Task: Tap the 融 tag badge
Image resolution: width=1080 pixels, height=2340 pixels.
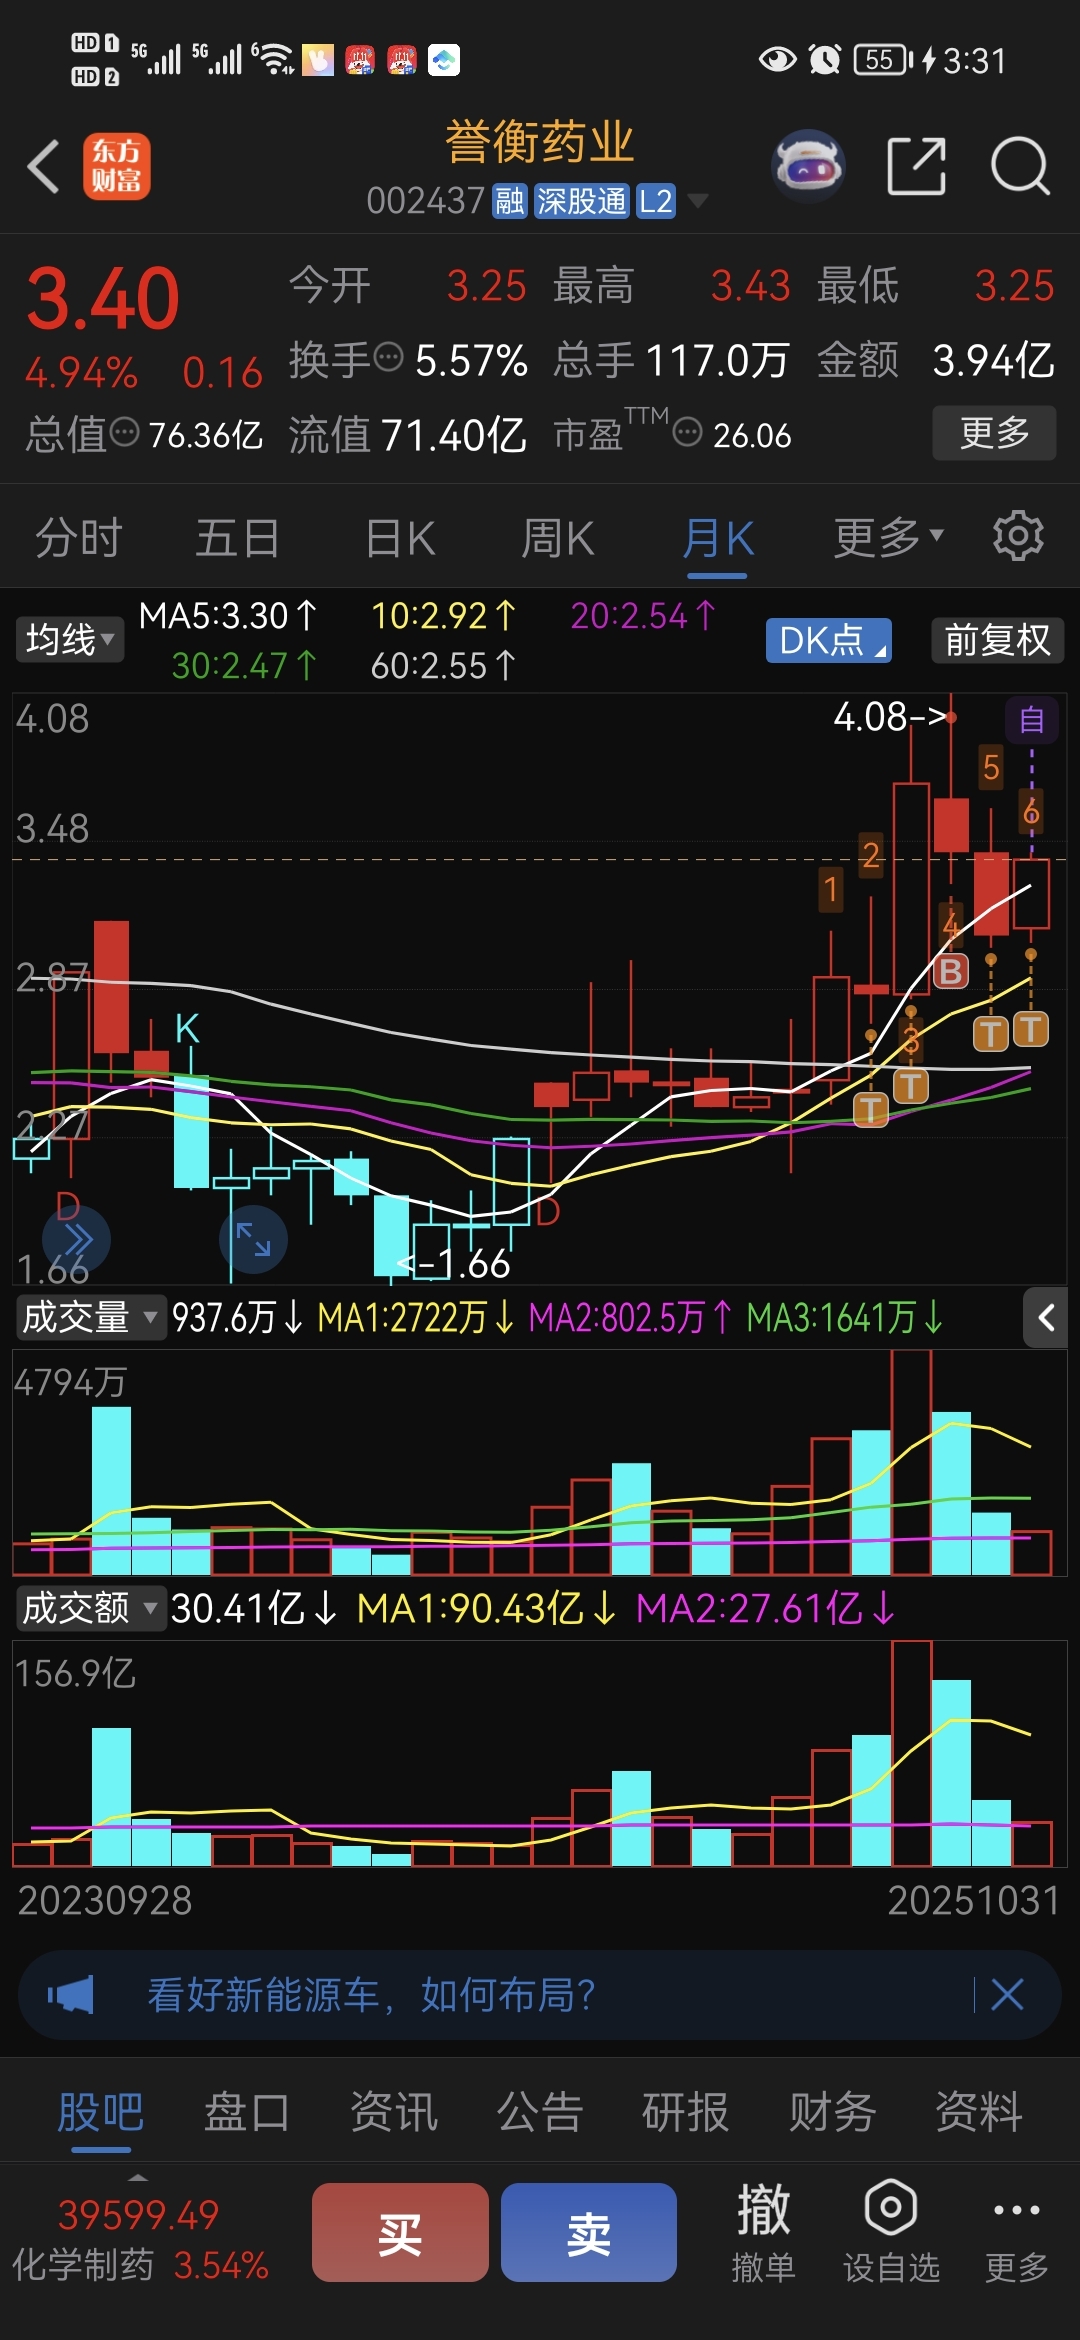Action: (509, 201)
